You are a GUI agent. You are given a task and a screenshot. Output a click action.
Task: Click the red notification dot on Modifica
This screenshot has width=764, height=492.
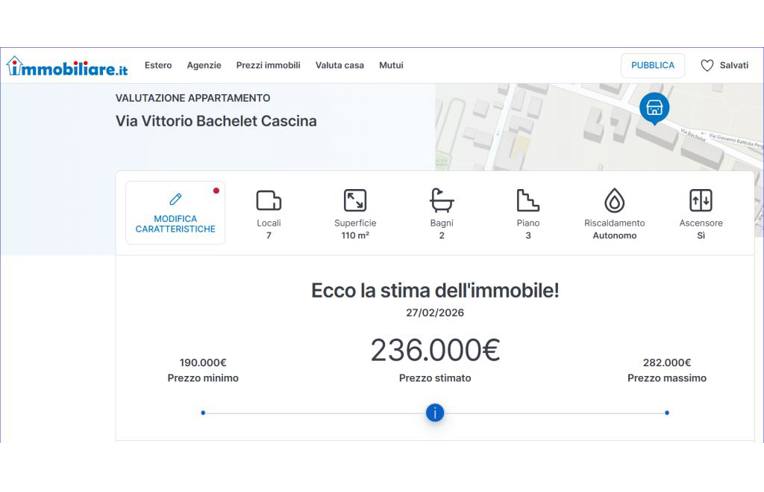[216, 190]
